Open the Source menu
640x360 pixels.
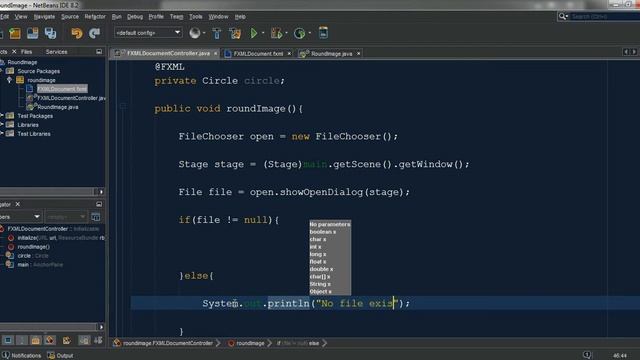click(70, 17)
